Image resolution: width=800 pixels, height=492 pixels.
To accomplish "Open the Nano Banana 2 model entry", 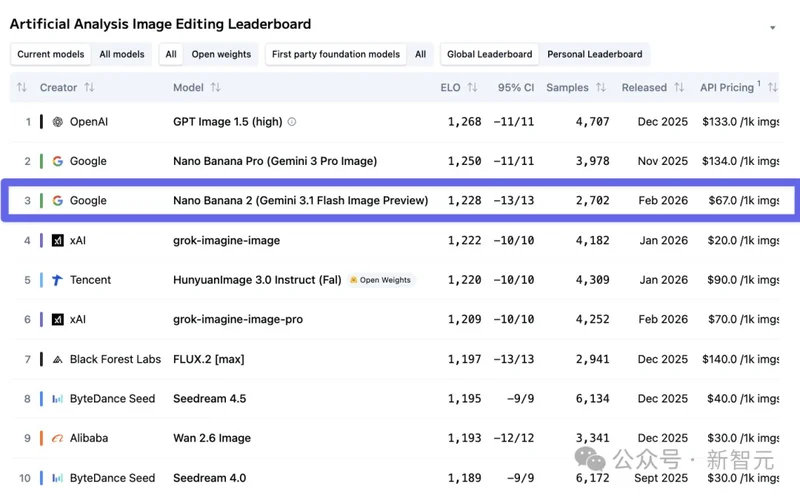I will 300,201.
